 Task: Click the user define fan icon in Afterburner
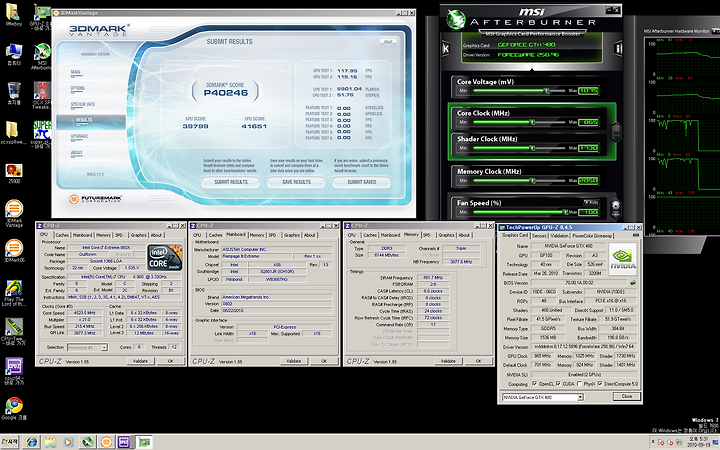click(616, 206)
